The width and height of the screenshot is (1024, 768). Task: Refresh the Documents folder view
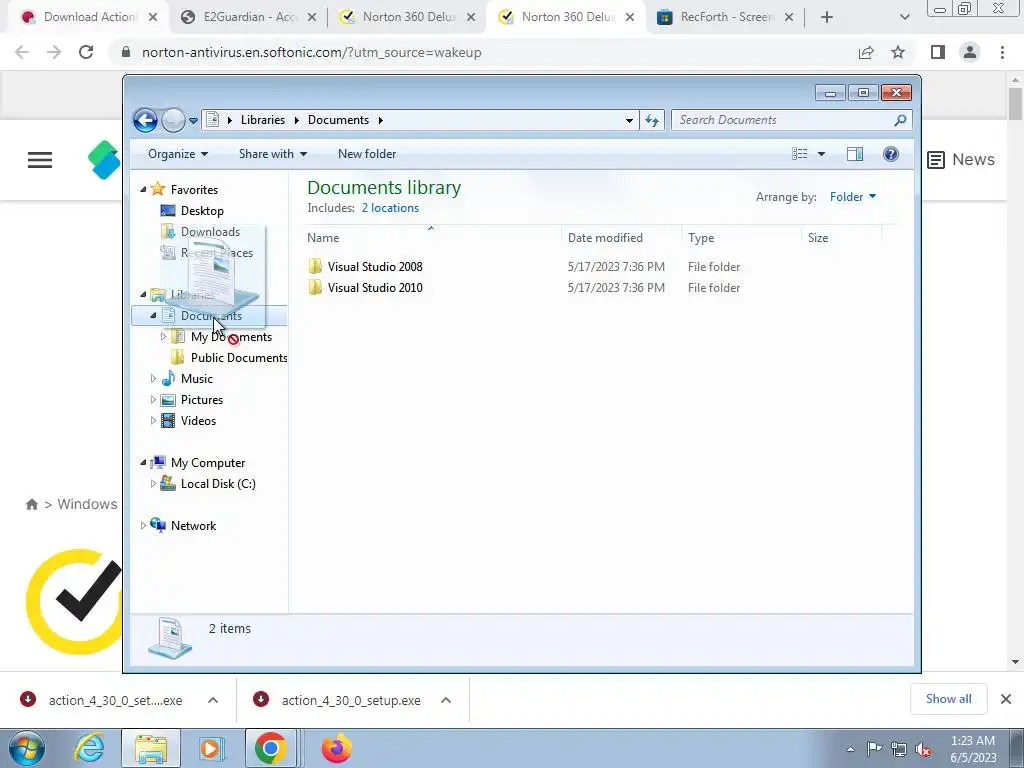coord(652,120)
